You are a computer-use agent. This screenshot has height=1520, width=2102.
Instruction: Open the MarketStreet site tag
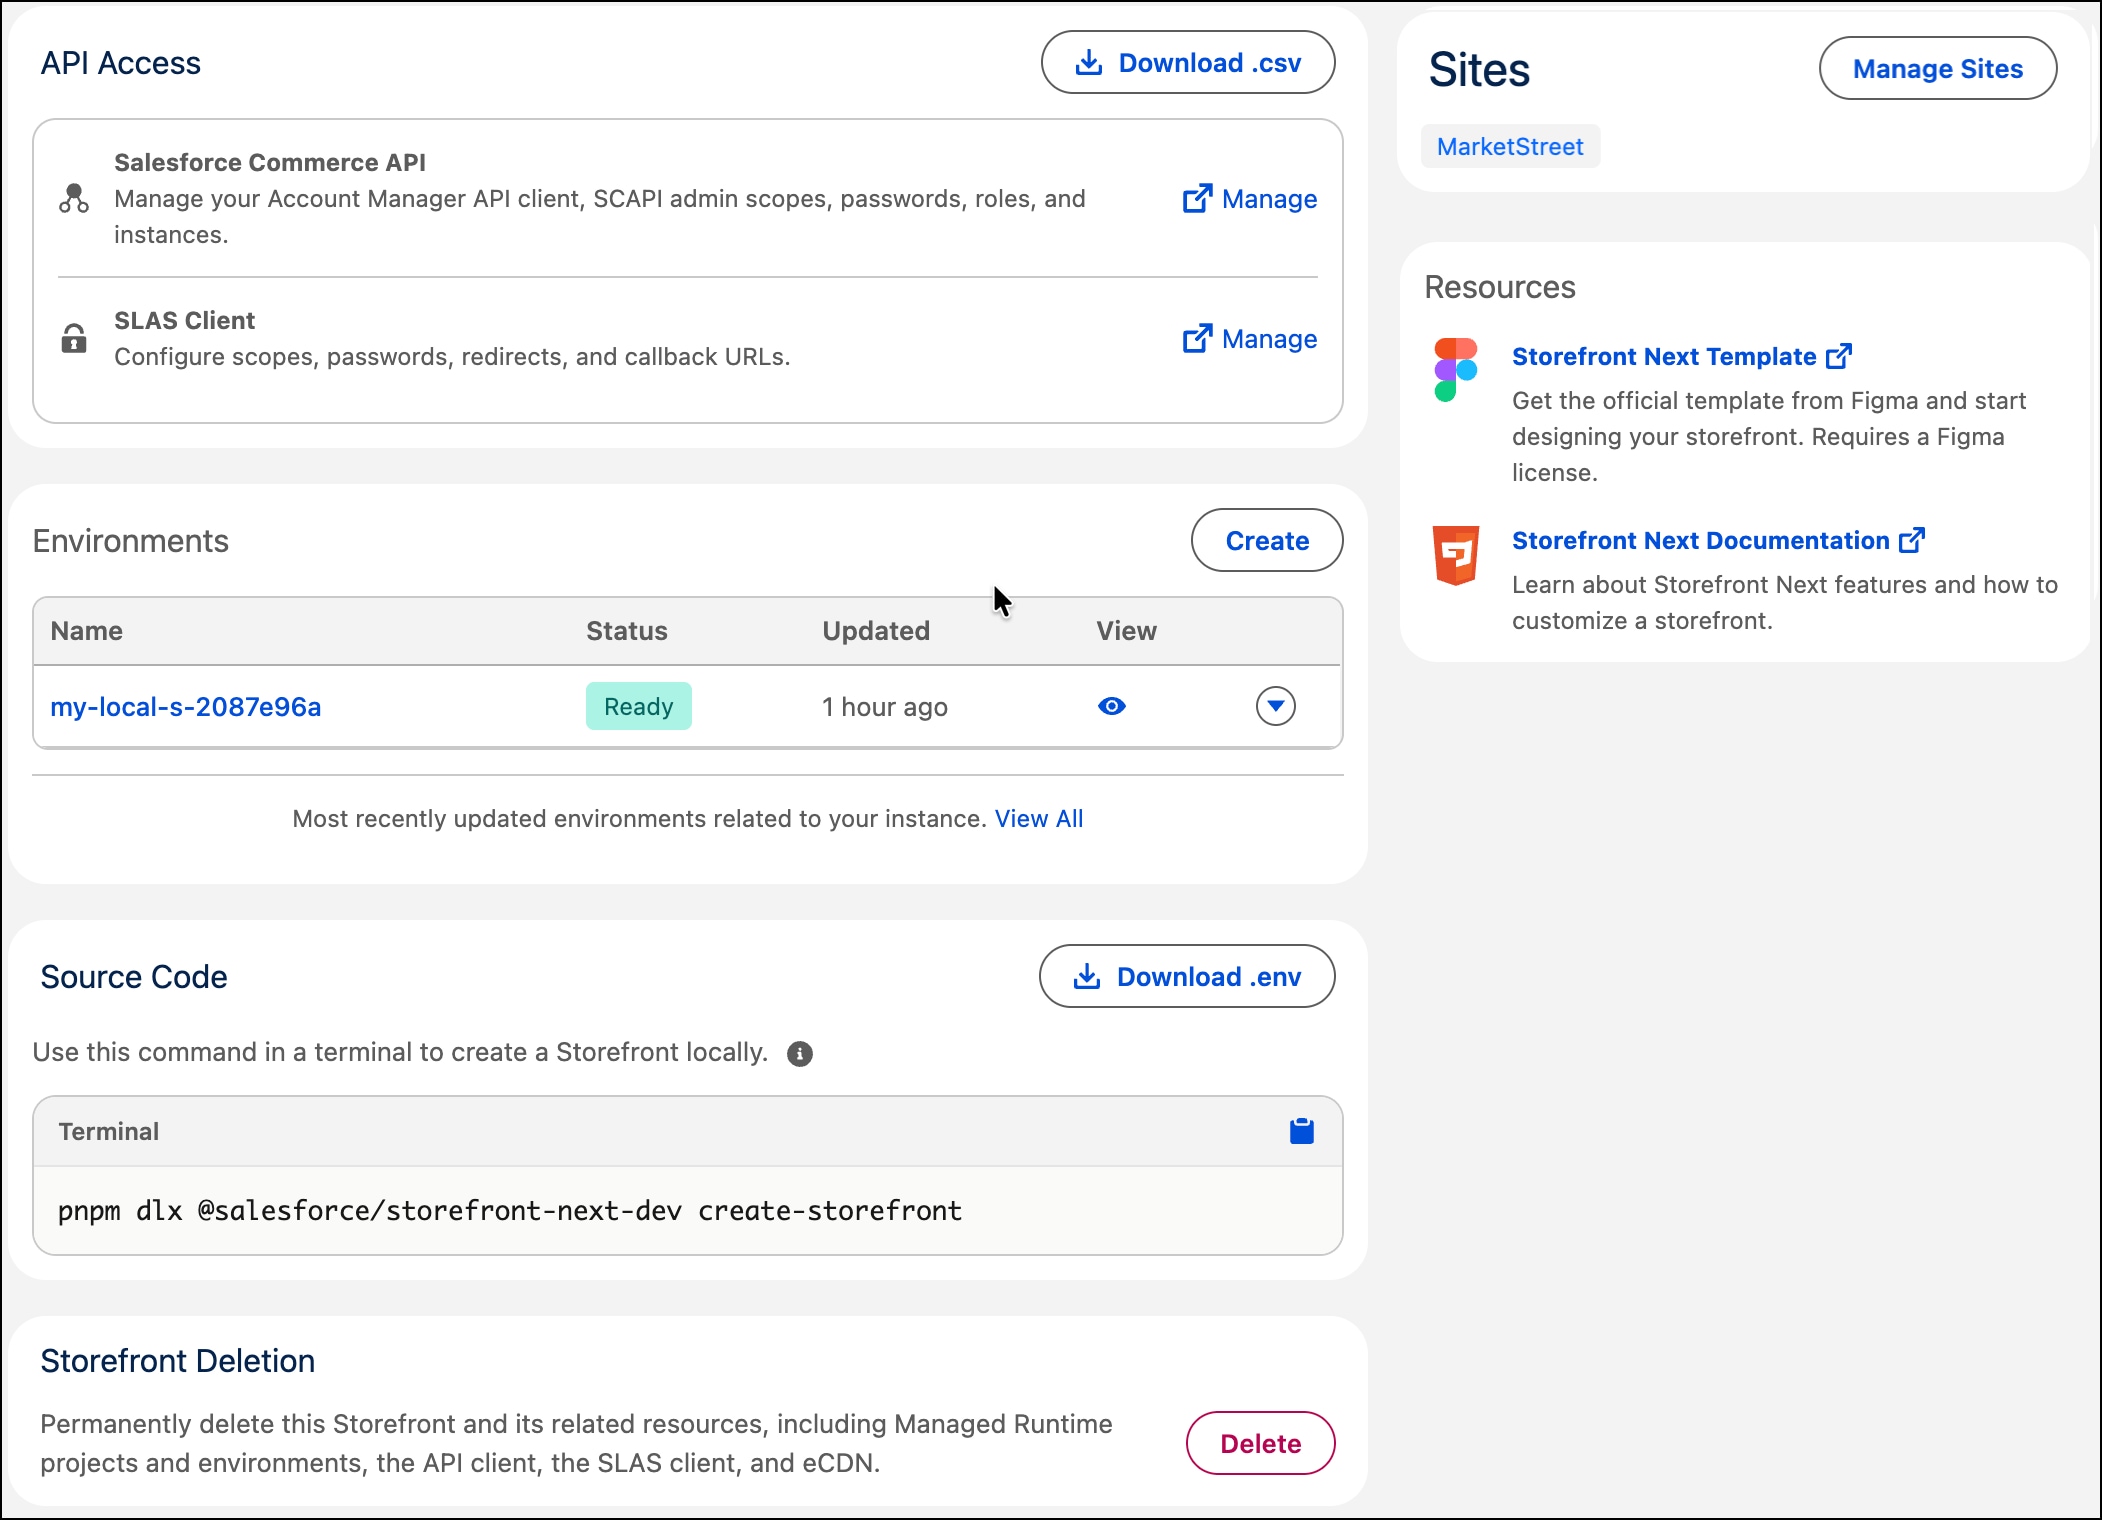tap(1510, 147)
